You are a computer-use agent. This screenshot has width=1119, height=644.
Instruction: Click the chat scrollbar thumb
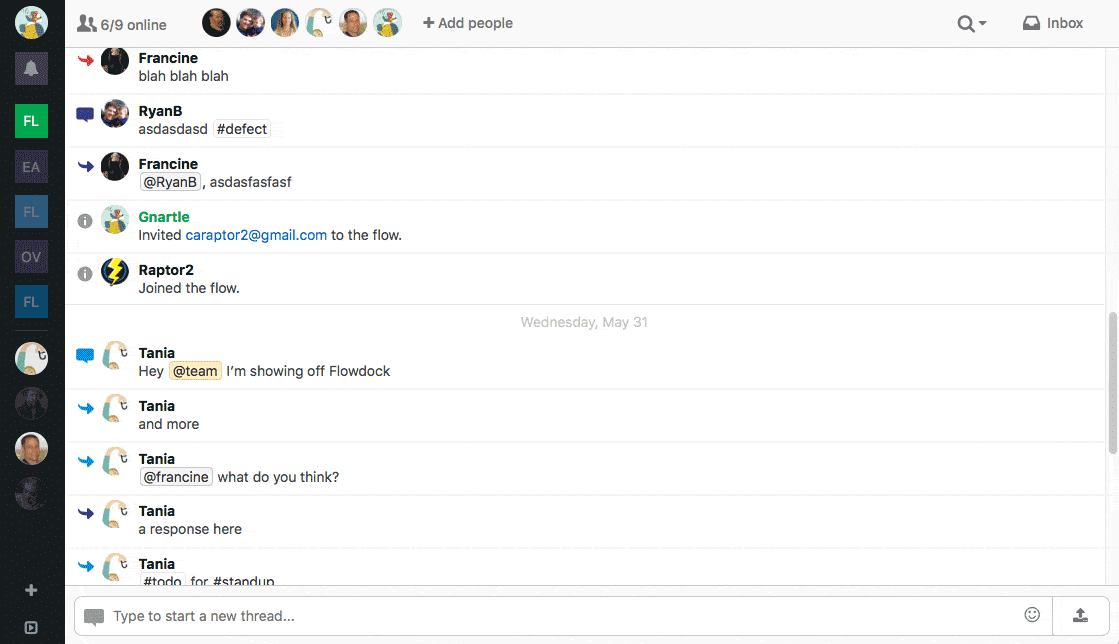1112,380
